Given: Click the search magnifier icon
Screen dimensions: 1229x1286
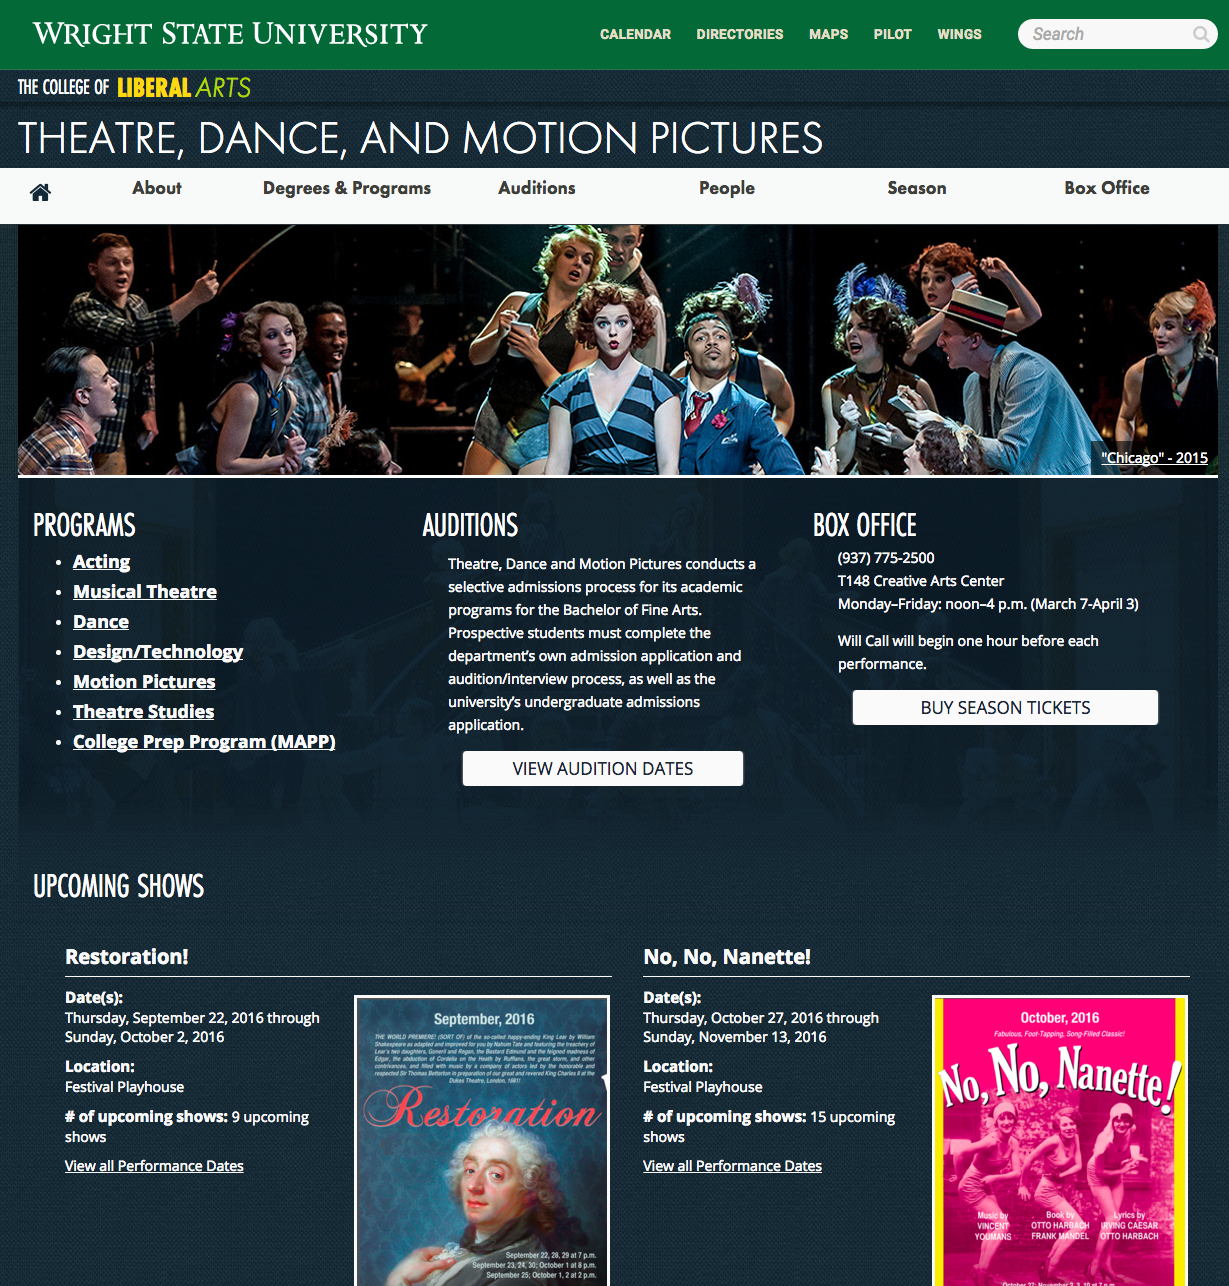Looking at the screenshot, I should (x=1201, y=34).
